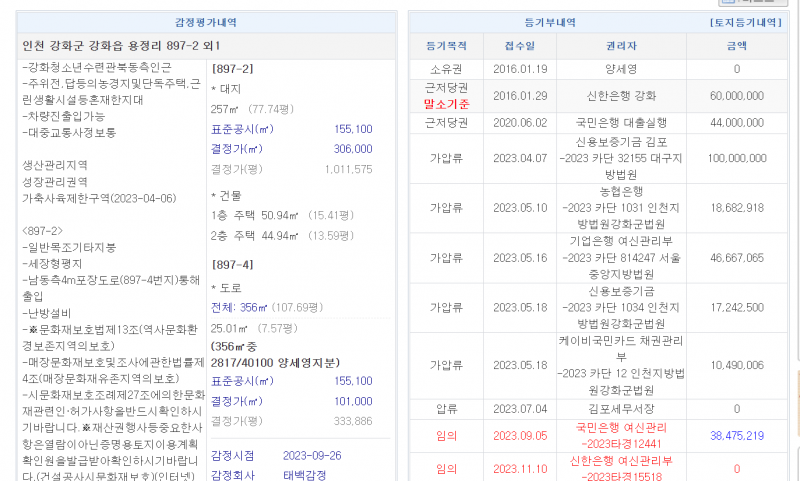Click the 감정시점 date 2023-09-26

pos(313,455)
